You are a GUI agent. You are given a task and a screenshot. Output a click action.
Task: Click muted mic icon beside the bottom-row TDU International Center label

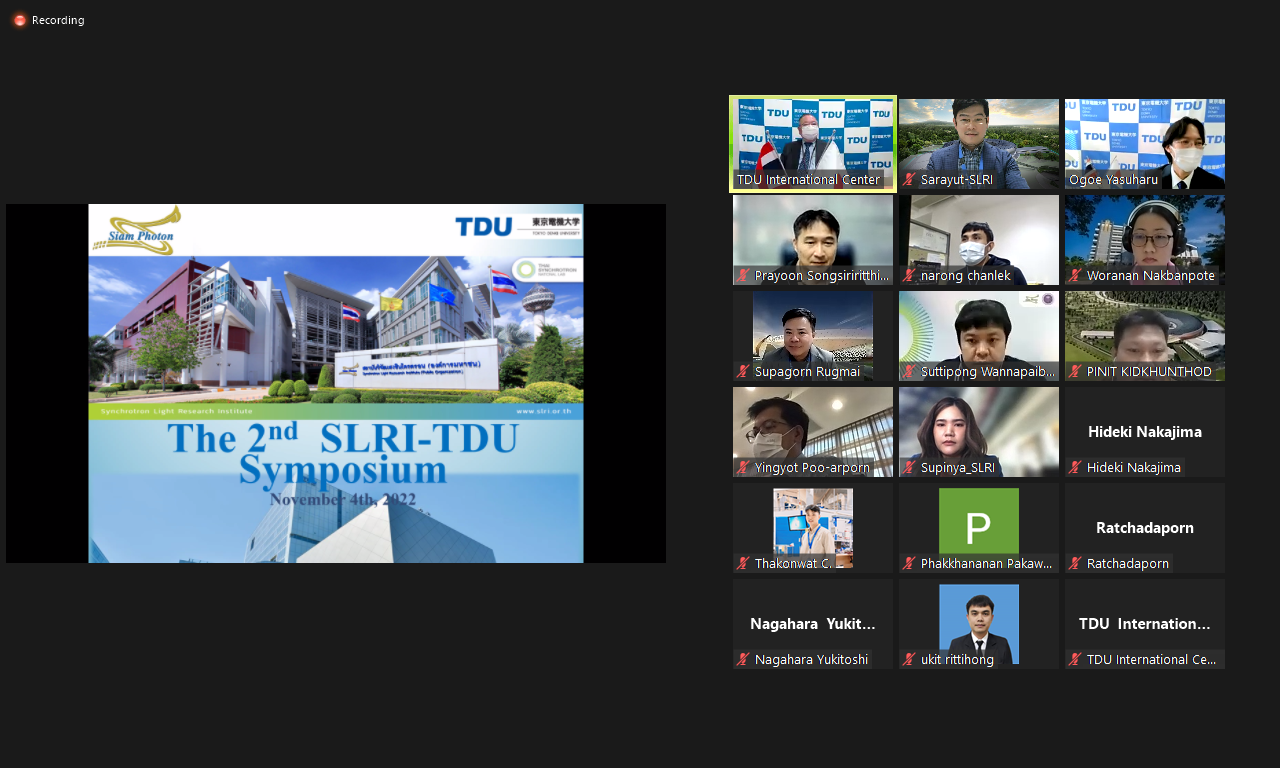pyautogui.click(x=1075, y=660)
